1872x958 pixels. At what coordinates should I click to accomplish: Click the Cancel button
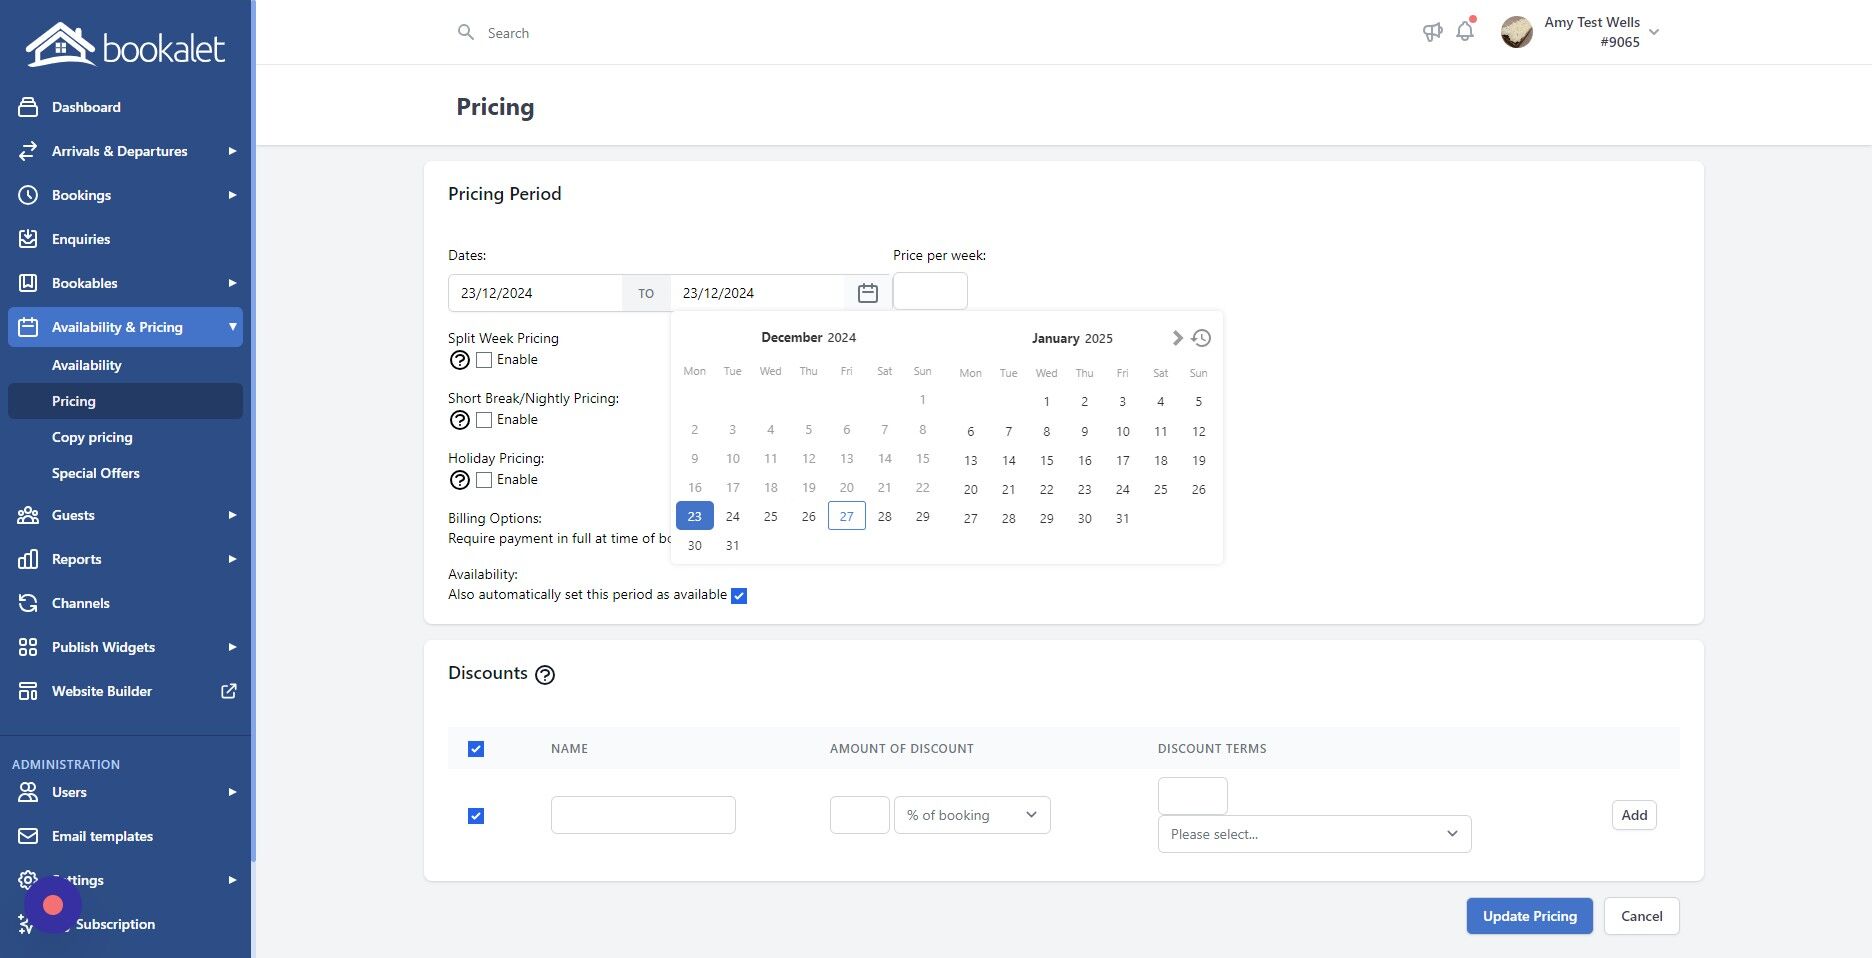tap(1641, 916)
